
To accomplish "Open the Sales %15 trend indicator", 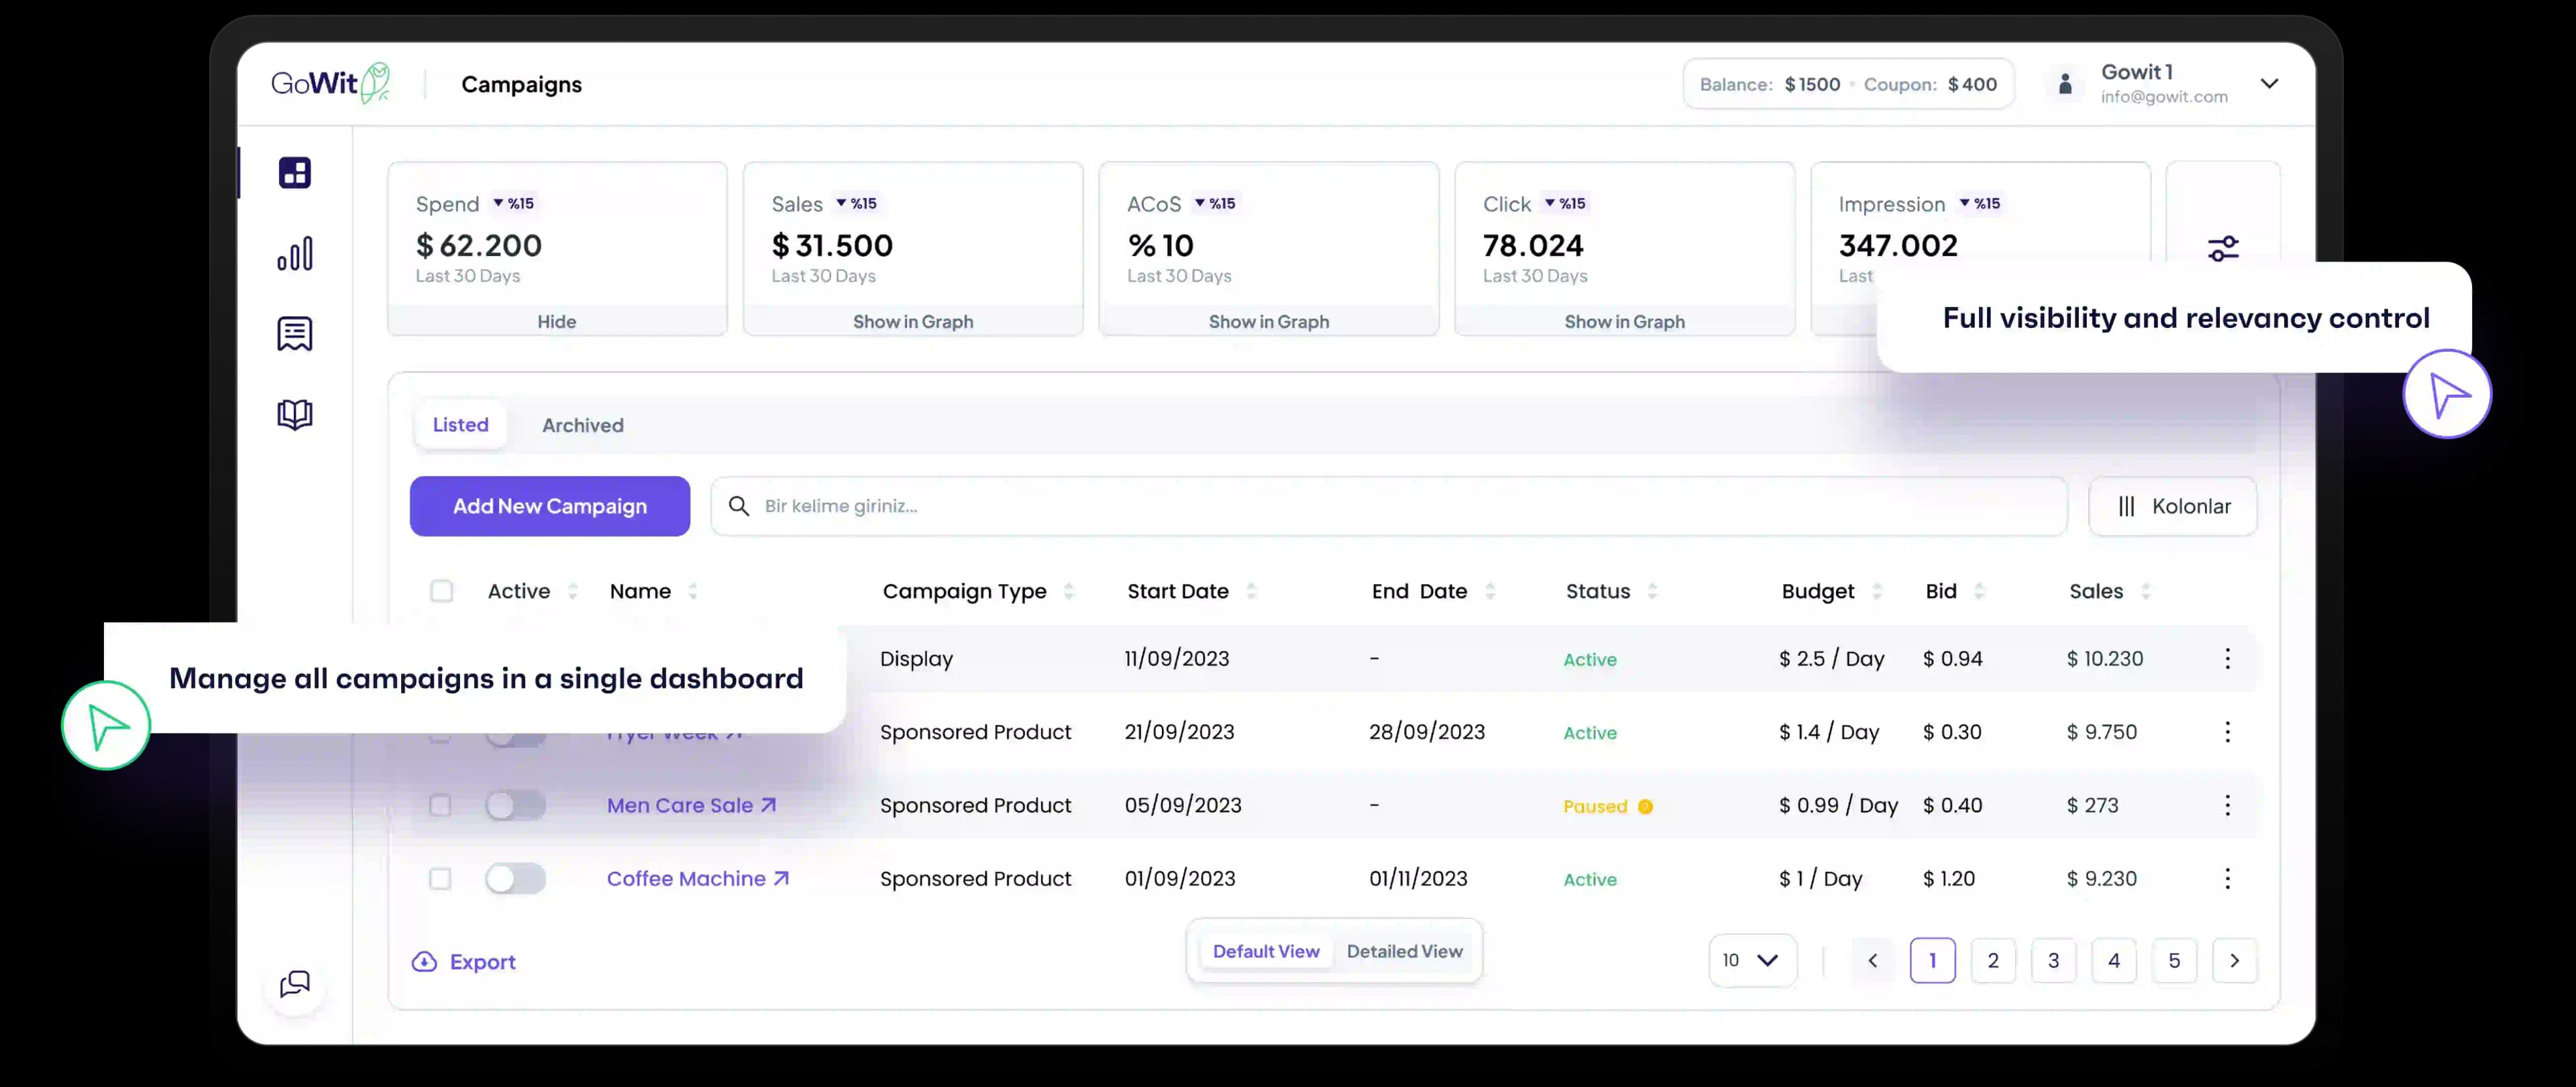I will tap(856, 203).
